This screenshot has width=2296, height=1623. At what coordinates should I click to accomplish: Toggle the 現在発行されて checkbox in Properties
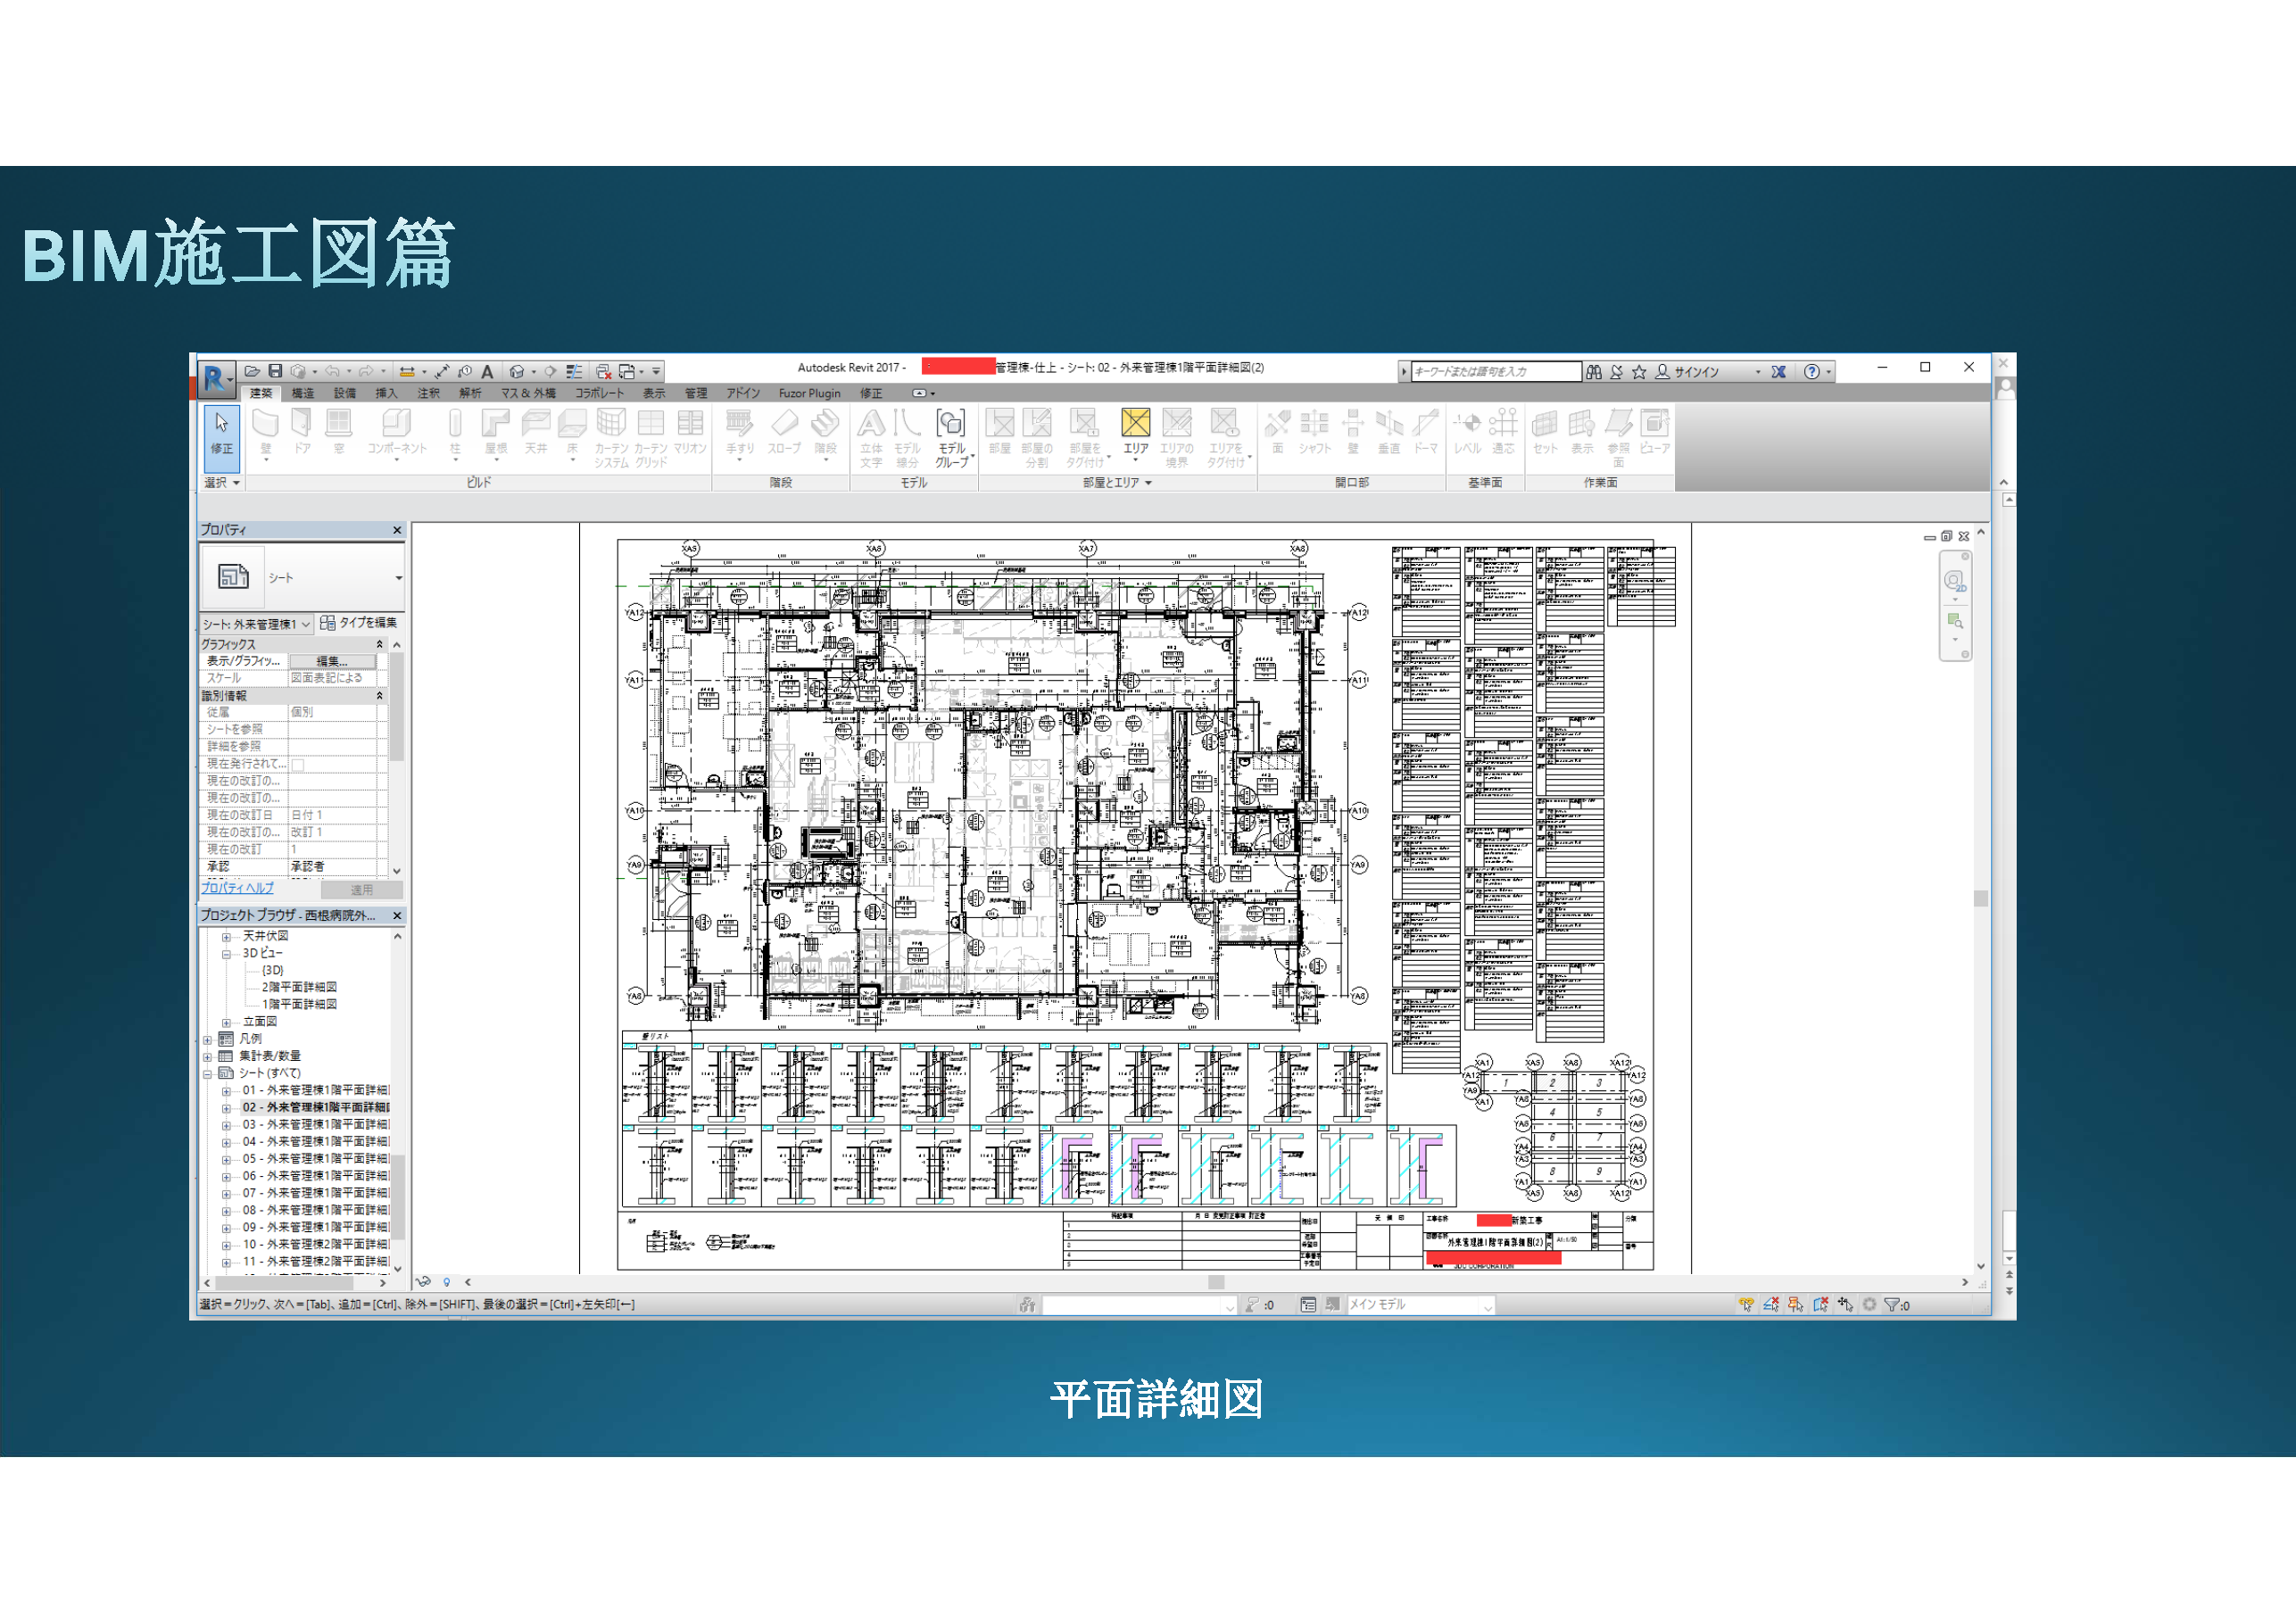(x=298, y=765)
